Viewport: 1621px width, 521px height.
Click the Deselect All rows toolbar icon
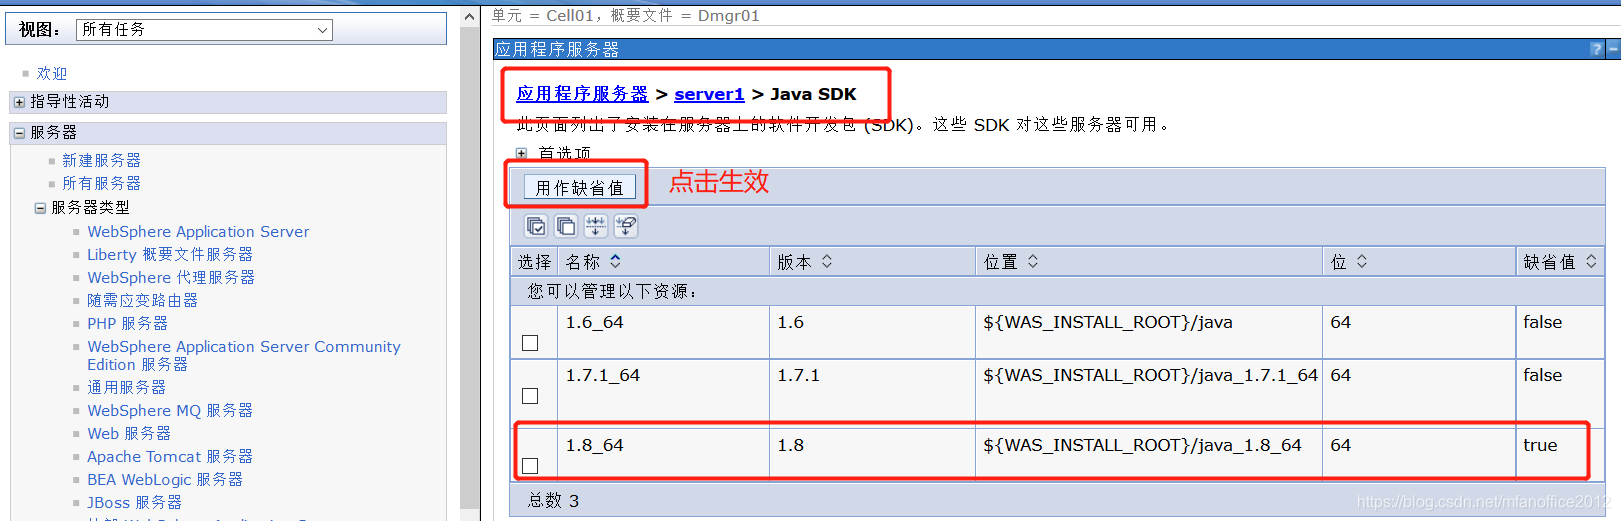(566, 226)
